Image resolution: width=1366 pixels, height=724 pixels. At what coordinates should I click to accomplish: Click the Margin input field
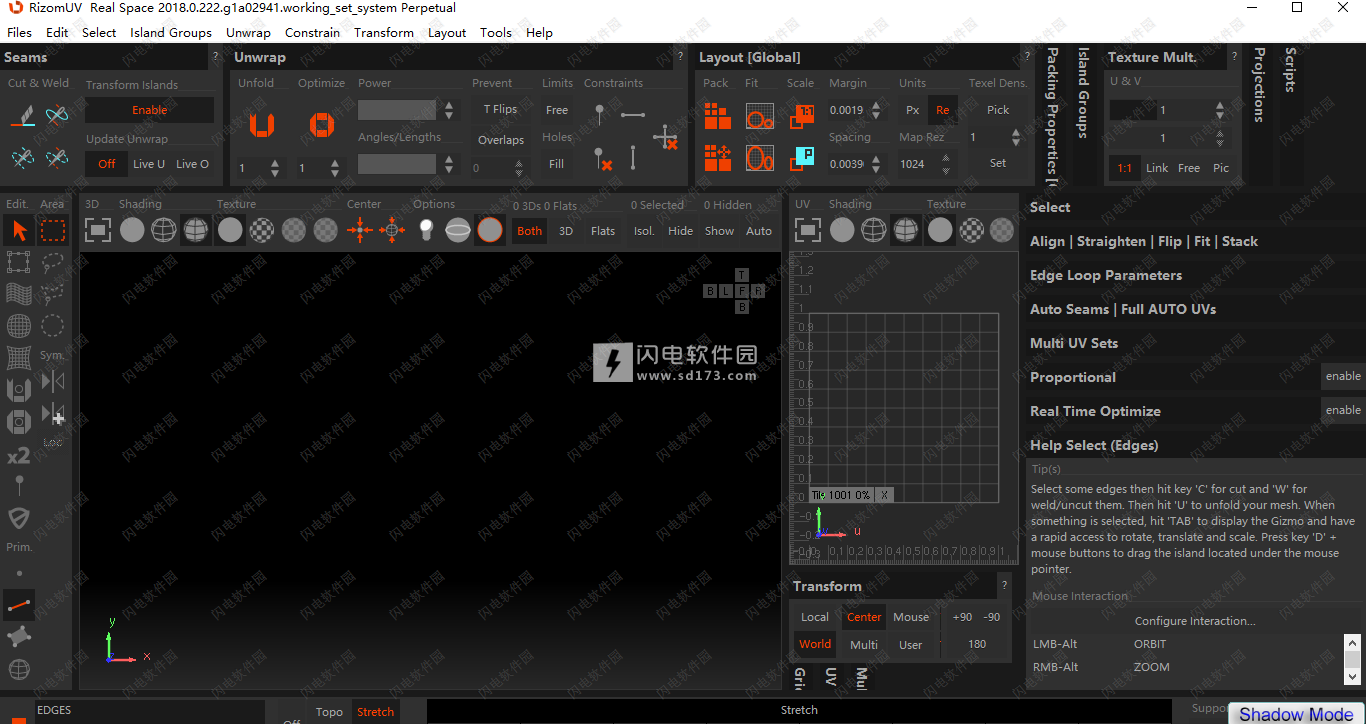(x=848, y=110)
